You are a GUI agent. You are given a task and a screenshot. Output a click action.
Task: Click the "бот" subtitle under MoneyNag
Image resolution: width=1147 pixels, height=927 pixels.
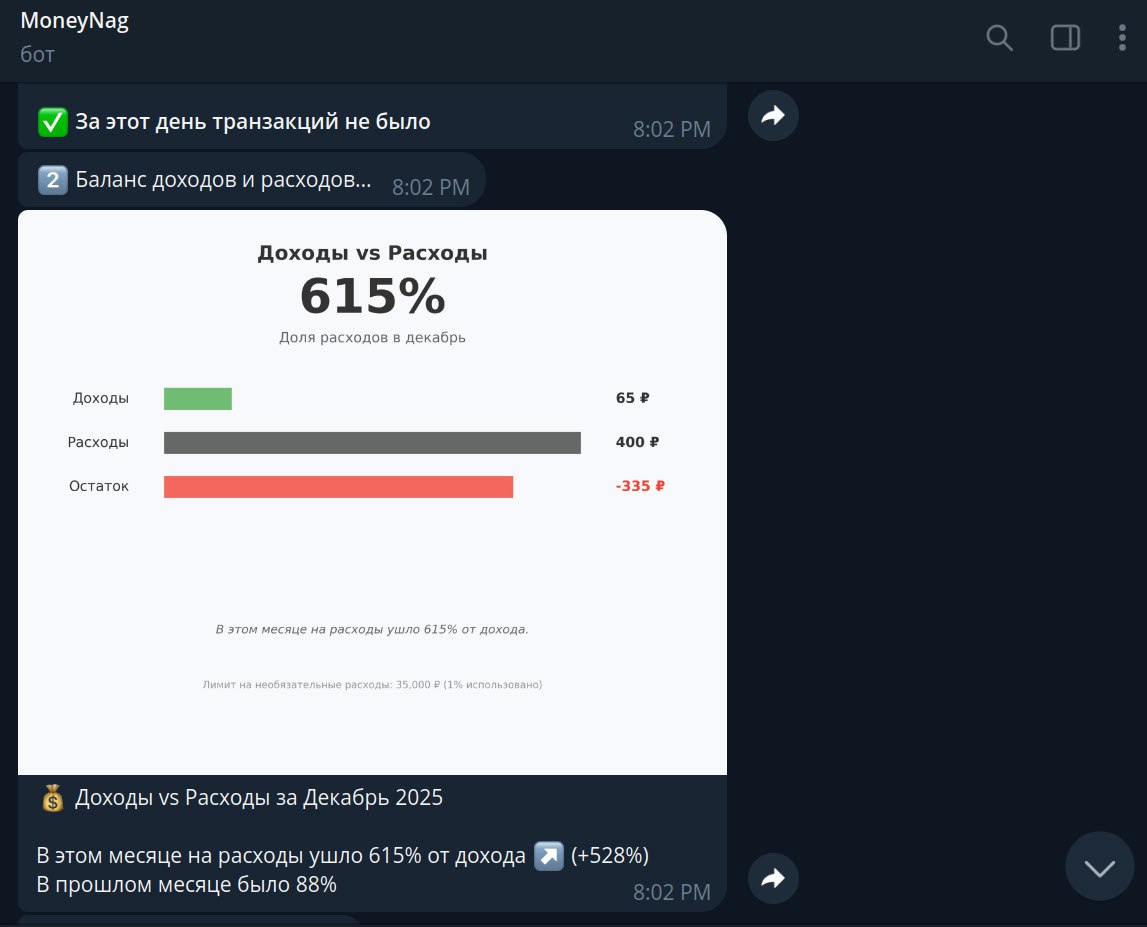click(37, 54)
